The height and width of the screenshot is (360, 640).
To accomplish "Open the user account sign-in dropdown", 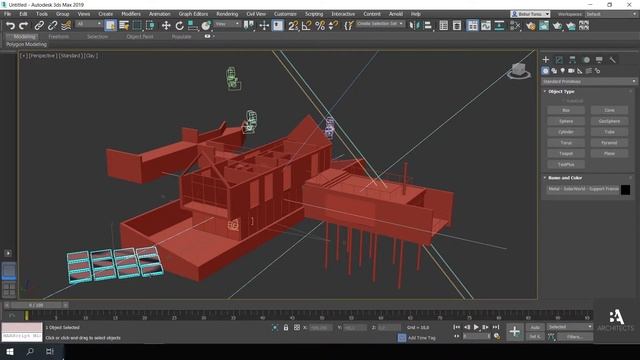I will click(530, 14).
